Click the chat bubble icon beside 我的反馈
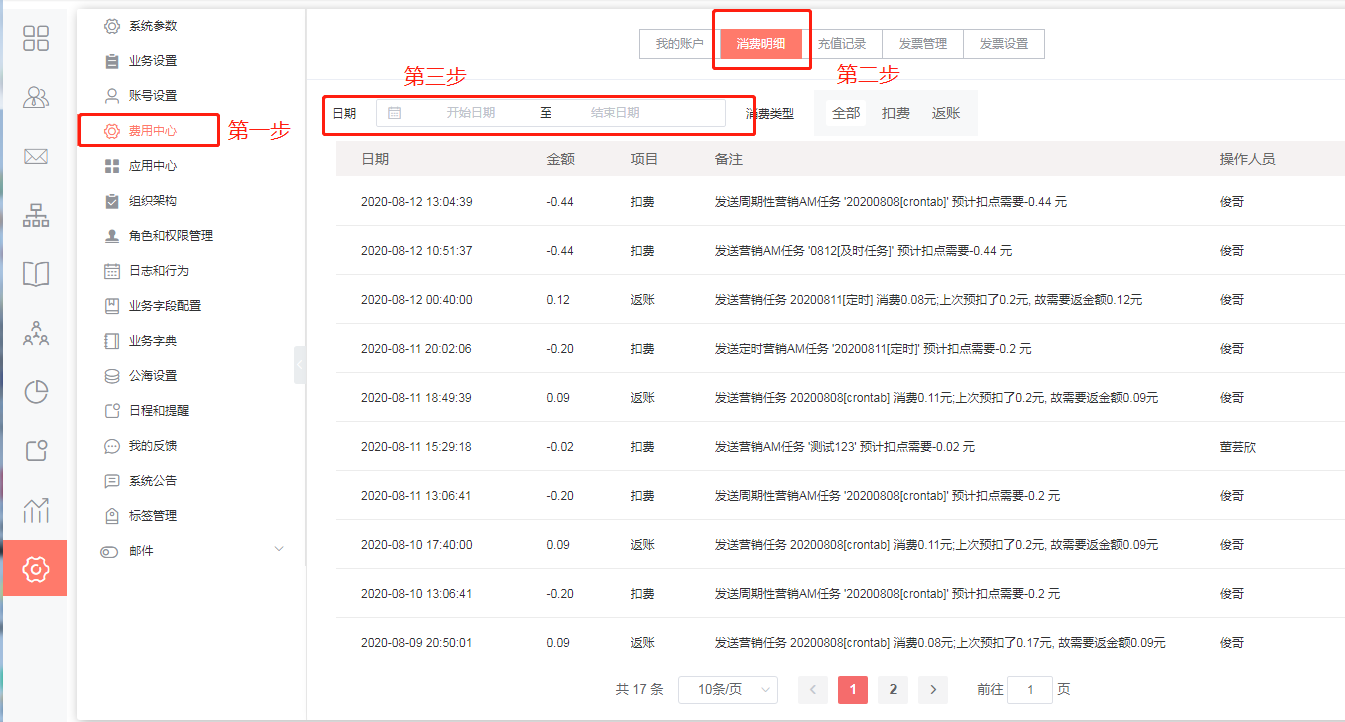 (112, 446)
